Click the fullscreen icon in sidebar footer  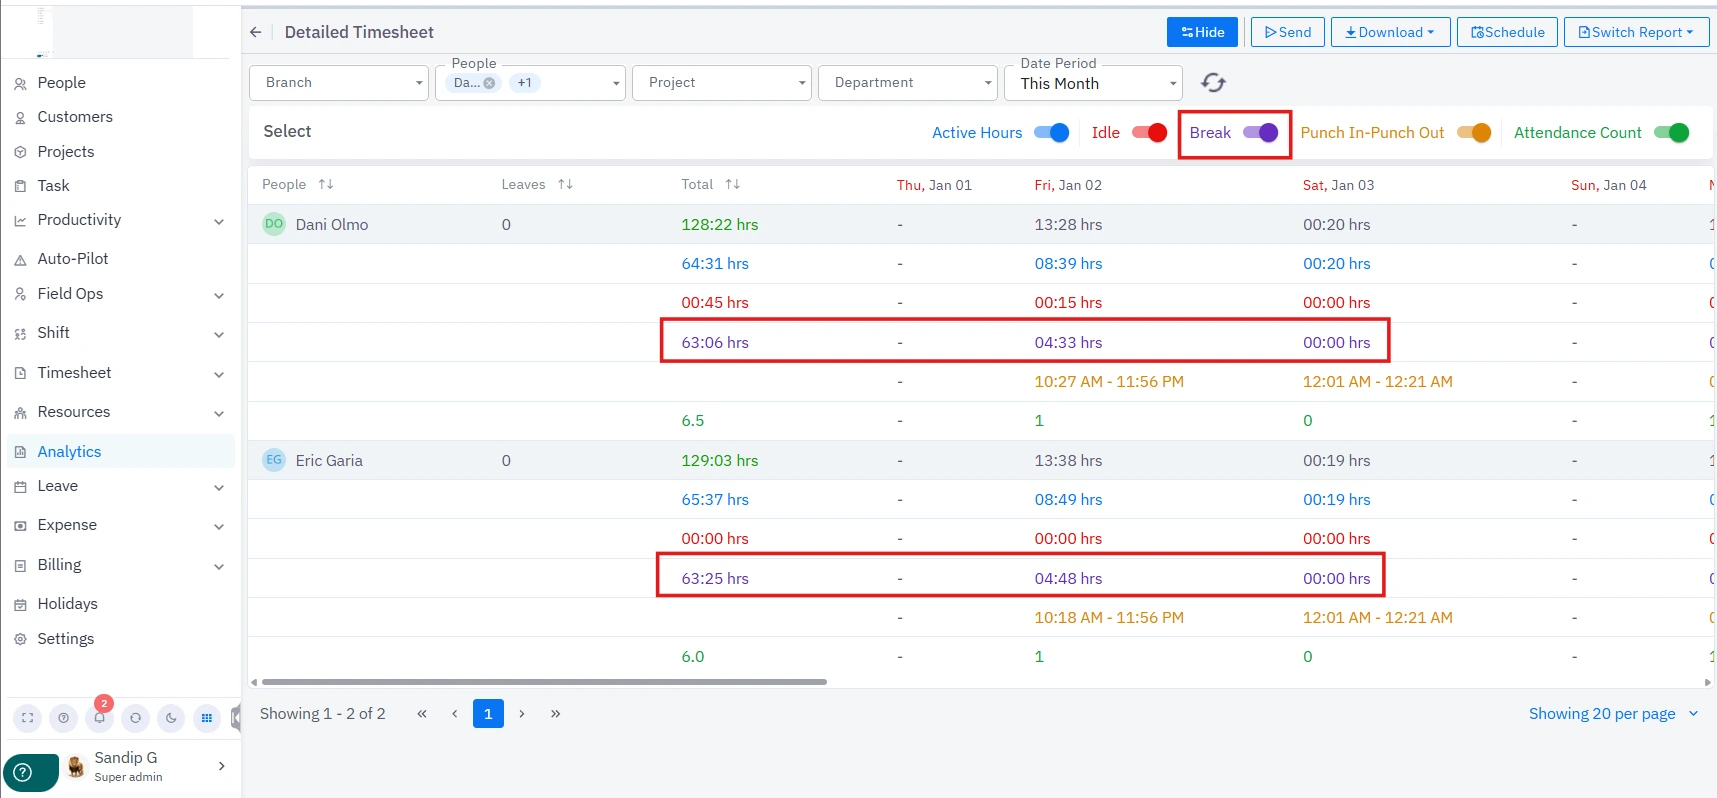coord(28,718)
